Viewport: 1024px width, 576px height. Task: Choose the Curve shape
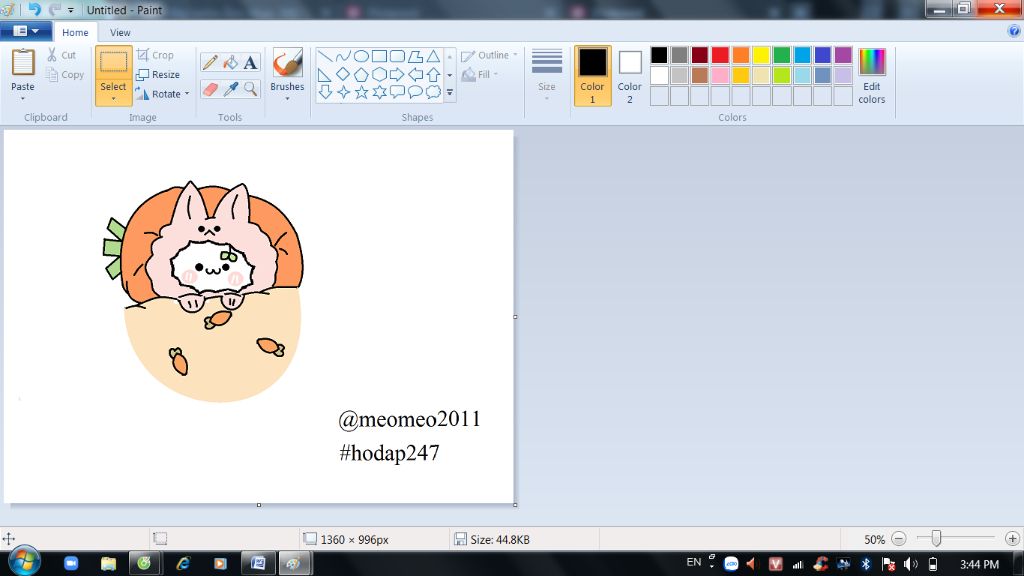pyautogui.click(x=343, y=56)
